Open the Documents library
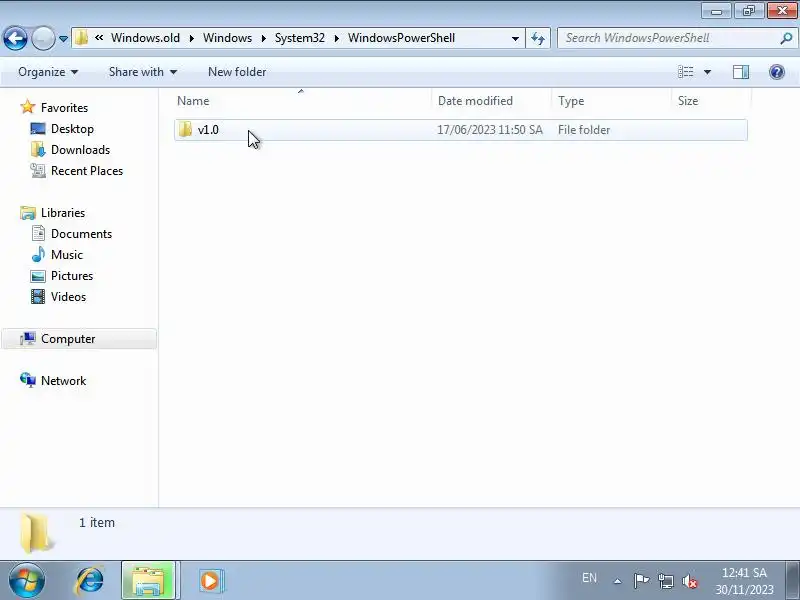 tap(82, 234)
